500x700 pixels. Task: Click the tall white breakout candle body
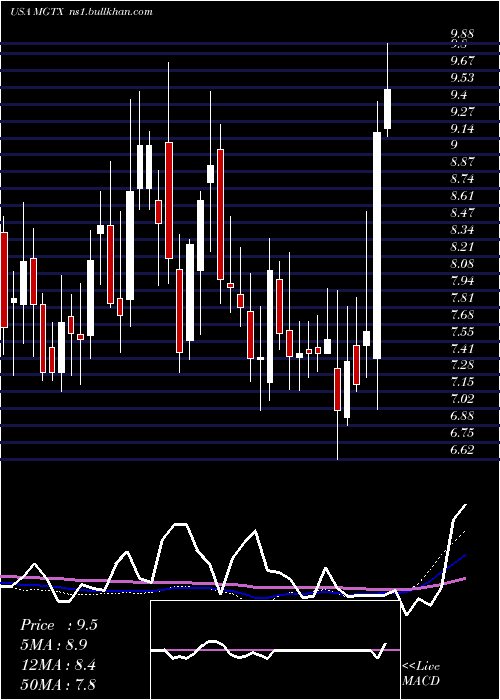pos(377,245)
